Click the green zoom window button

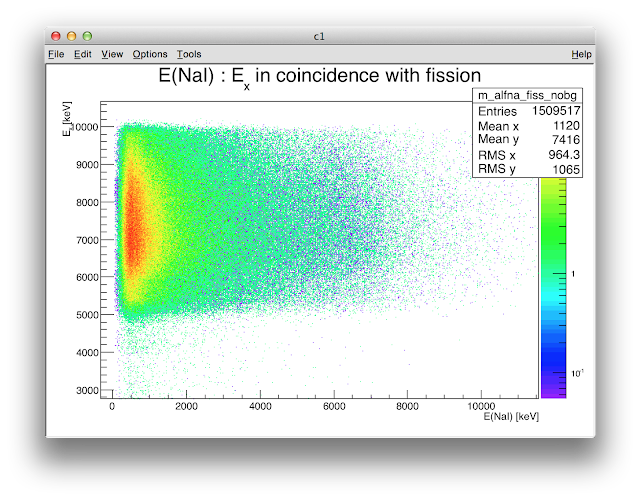pos(87,36)
